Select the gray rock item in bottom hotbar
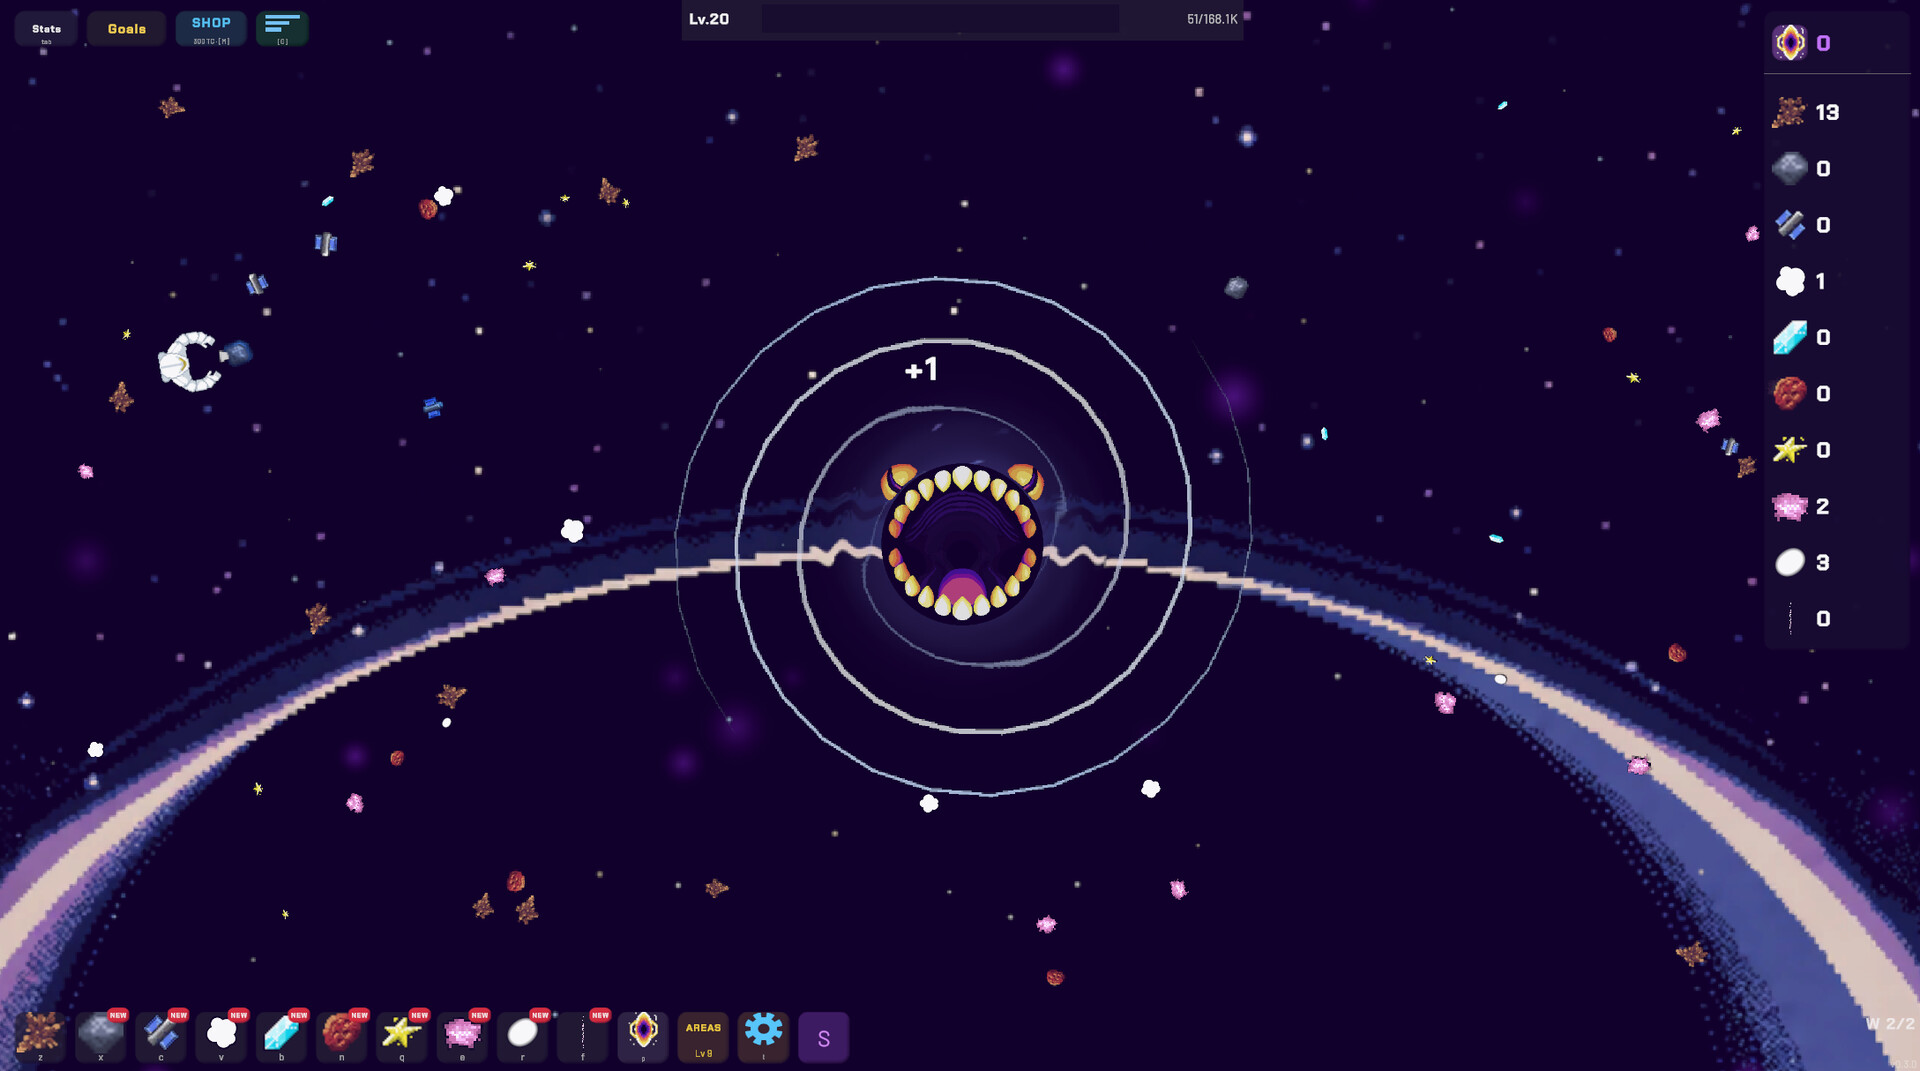This screenshot has width=1920, height=1071. point(100,1036)
